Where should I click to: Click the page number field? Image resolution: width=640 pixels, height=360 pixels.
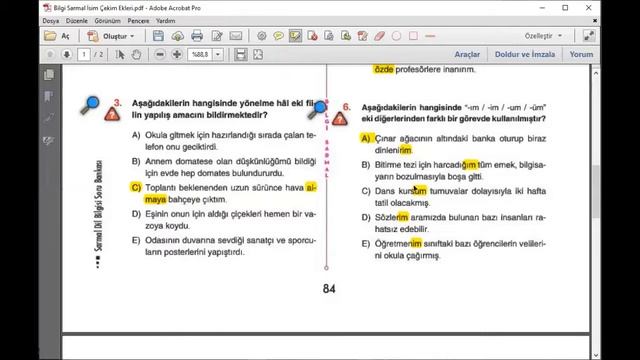pyautogui.click(x=84, y=54)
